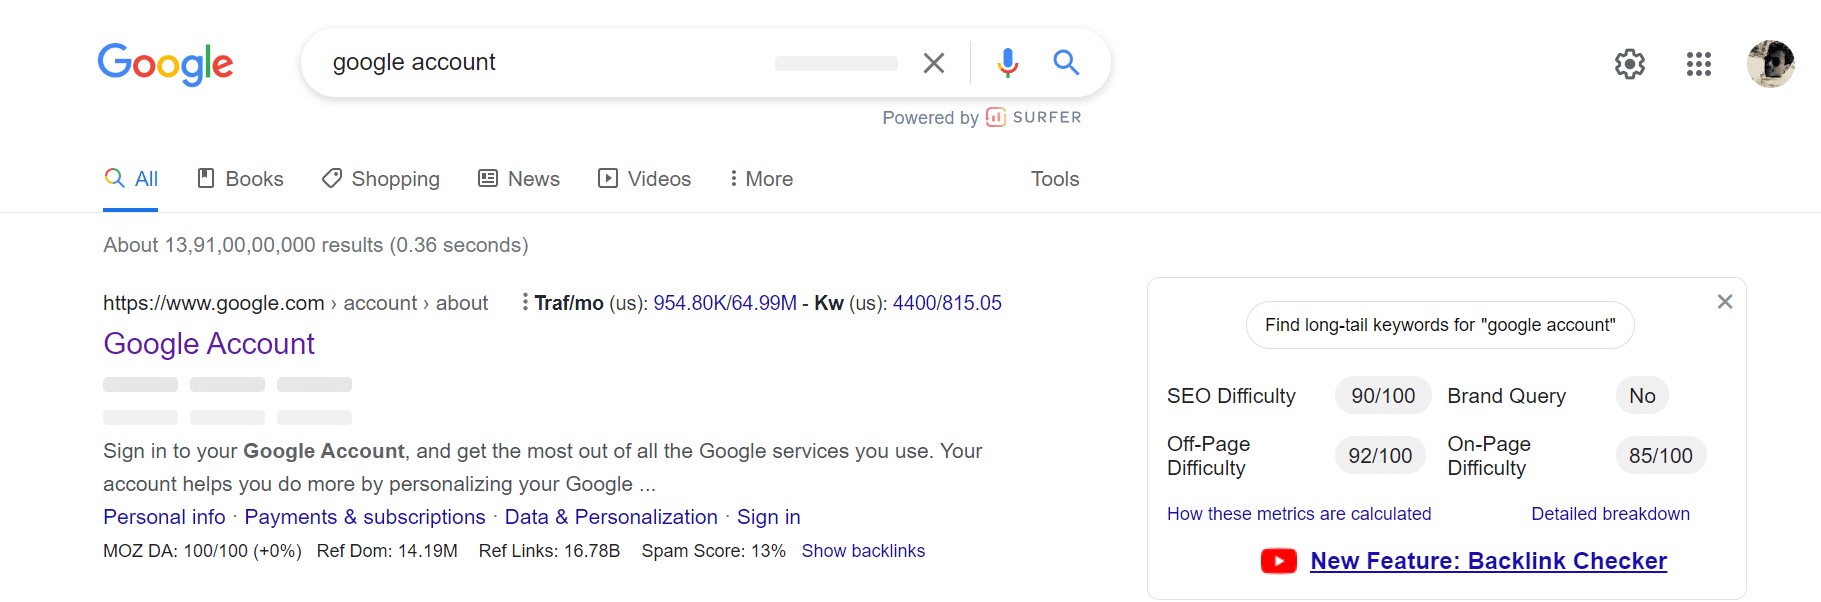Click the Surfer logo next to Powered by
The width and height of the screenshot is (1821, 602).
tap(995, 117)
